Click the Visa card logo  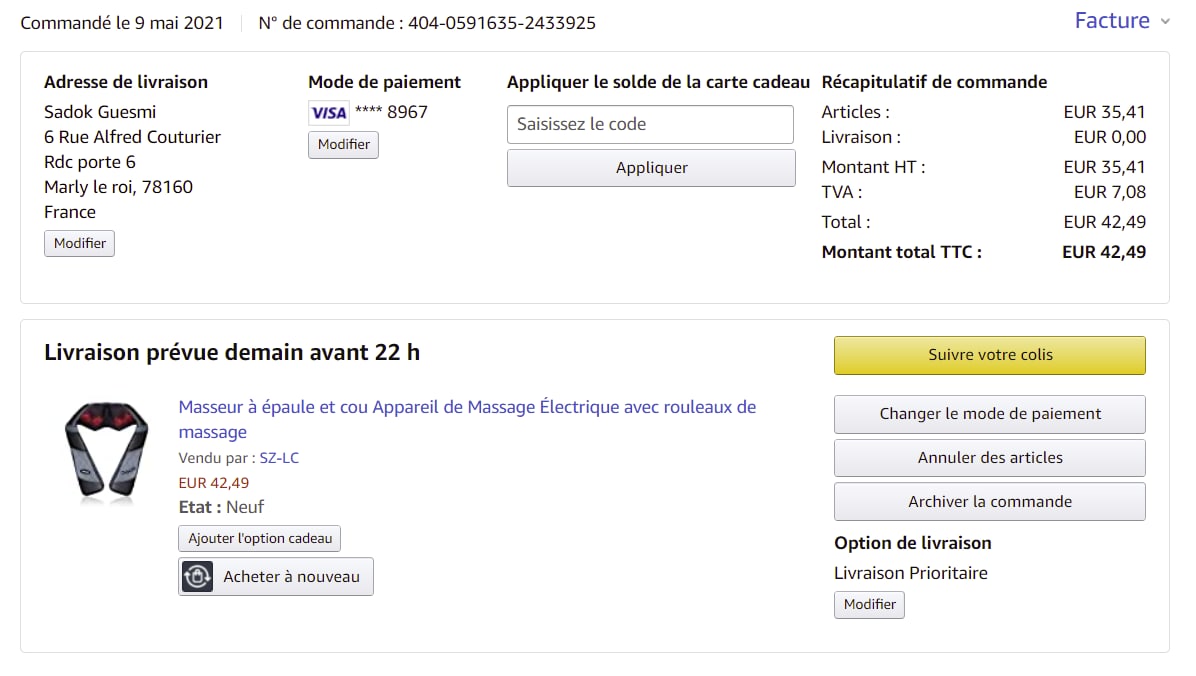tap(328, 113)
